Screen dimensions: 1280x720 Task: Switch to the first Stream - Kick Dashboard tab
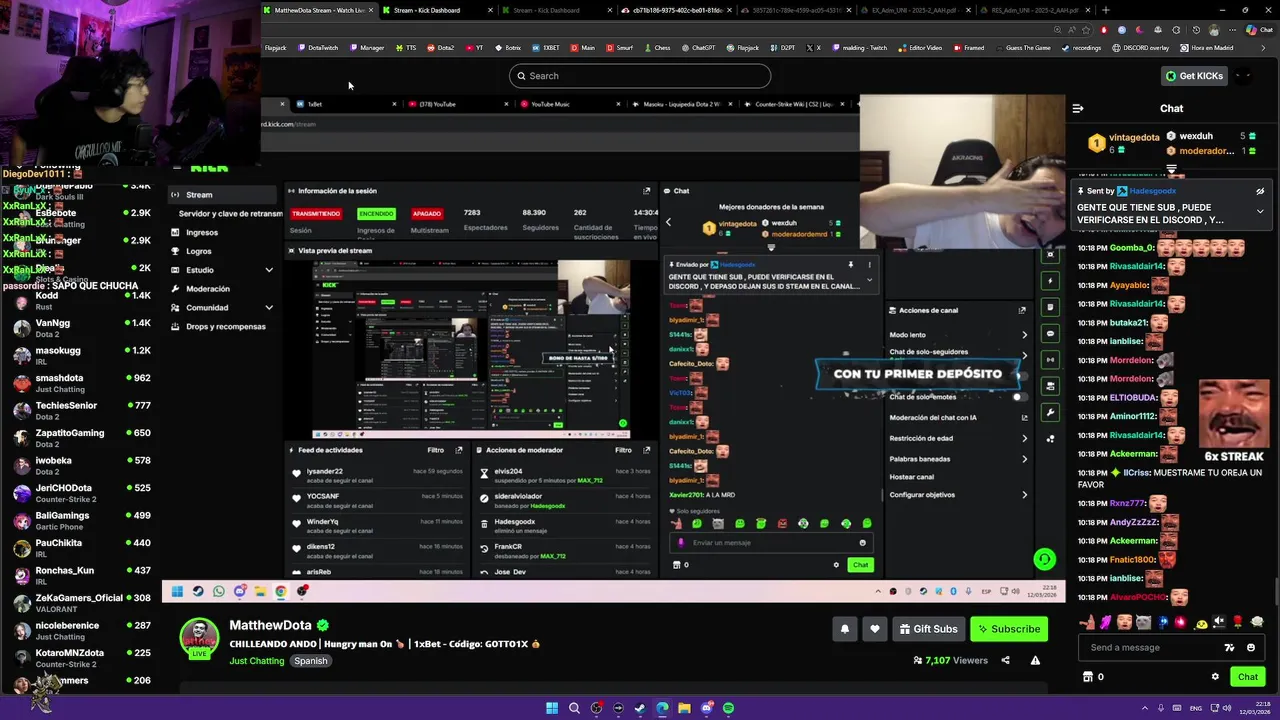coord(438,10)
